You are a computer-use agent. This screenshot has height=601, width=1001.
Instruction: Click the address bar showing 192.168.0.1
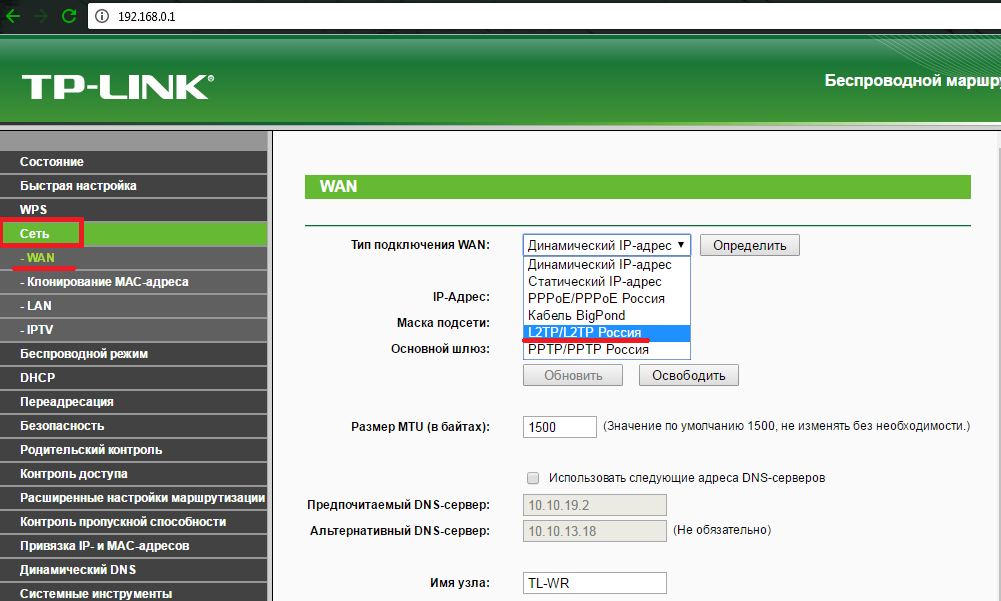click(x=543, y=17)
